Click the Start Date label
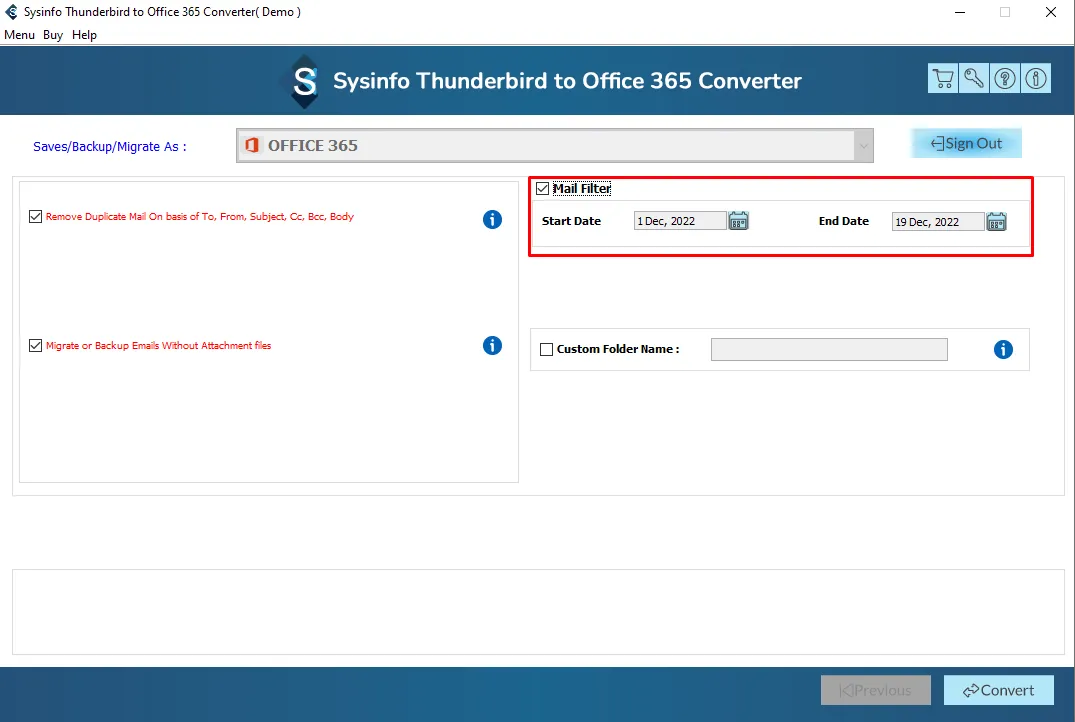 [571, 221]
